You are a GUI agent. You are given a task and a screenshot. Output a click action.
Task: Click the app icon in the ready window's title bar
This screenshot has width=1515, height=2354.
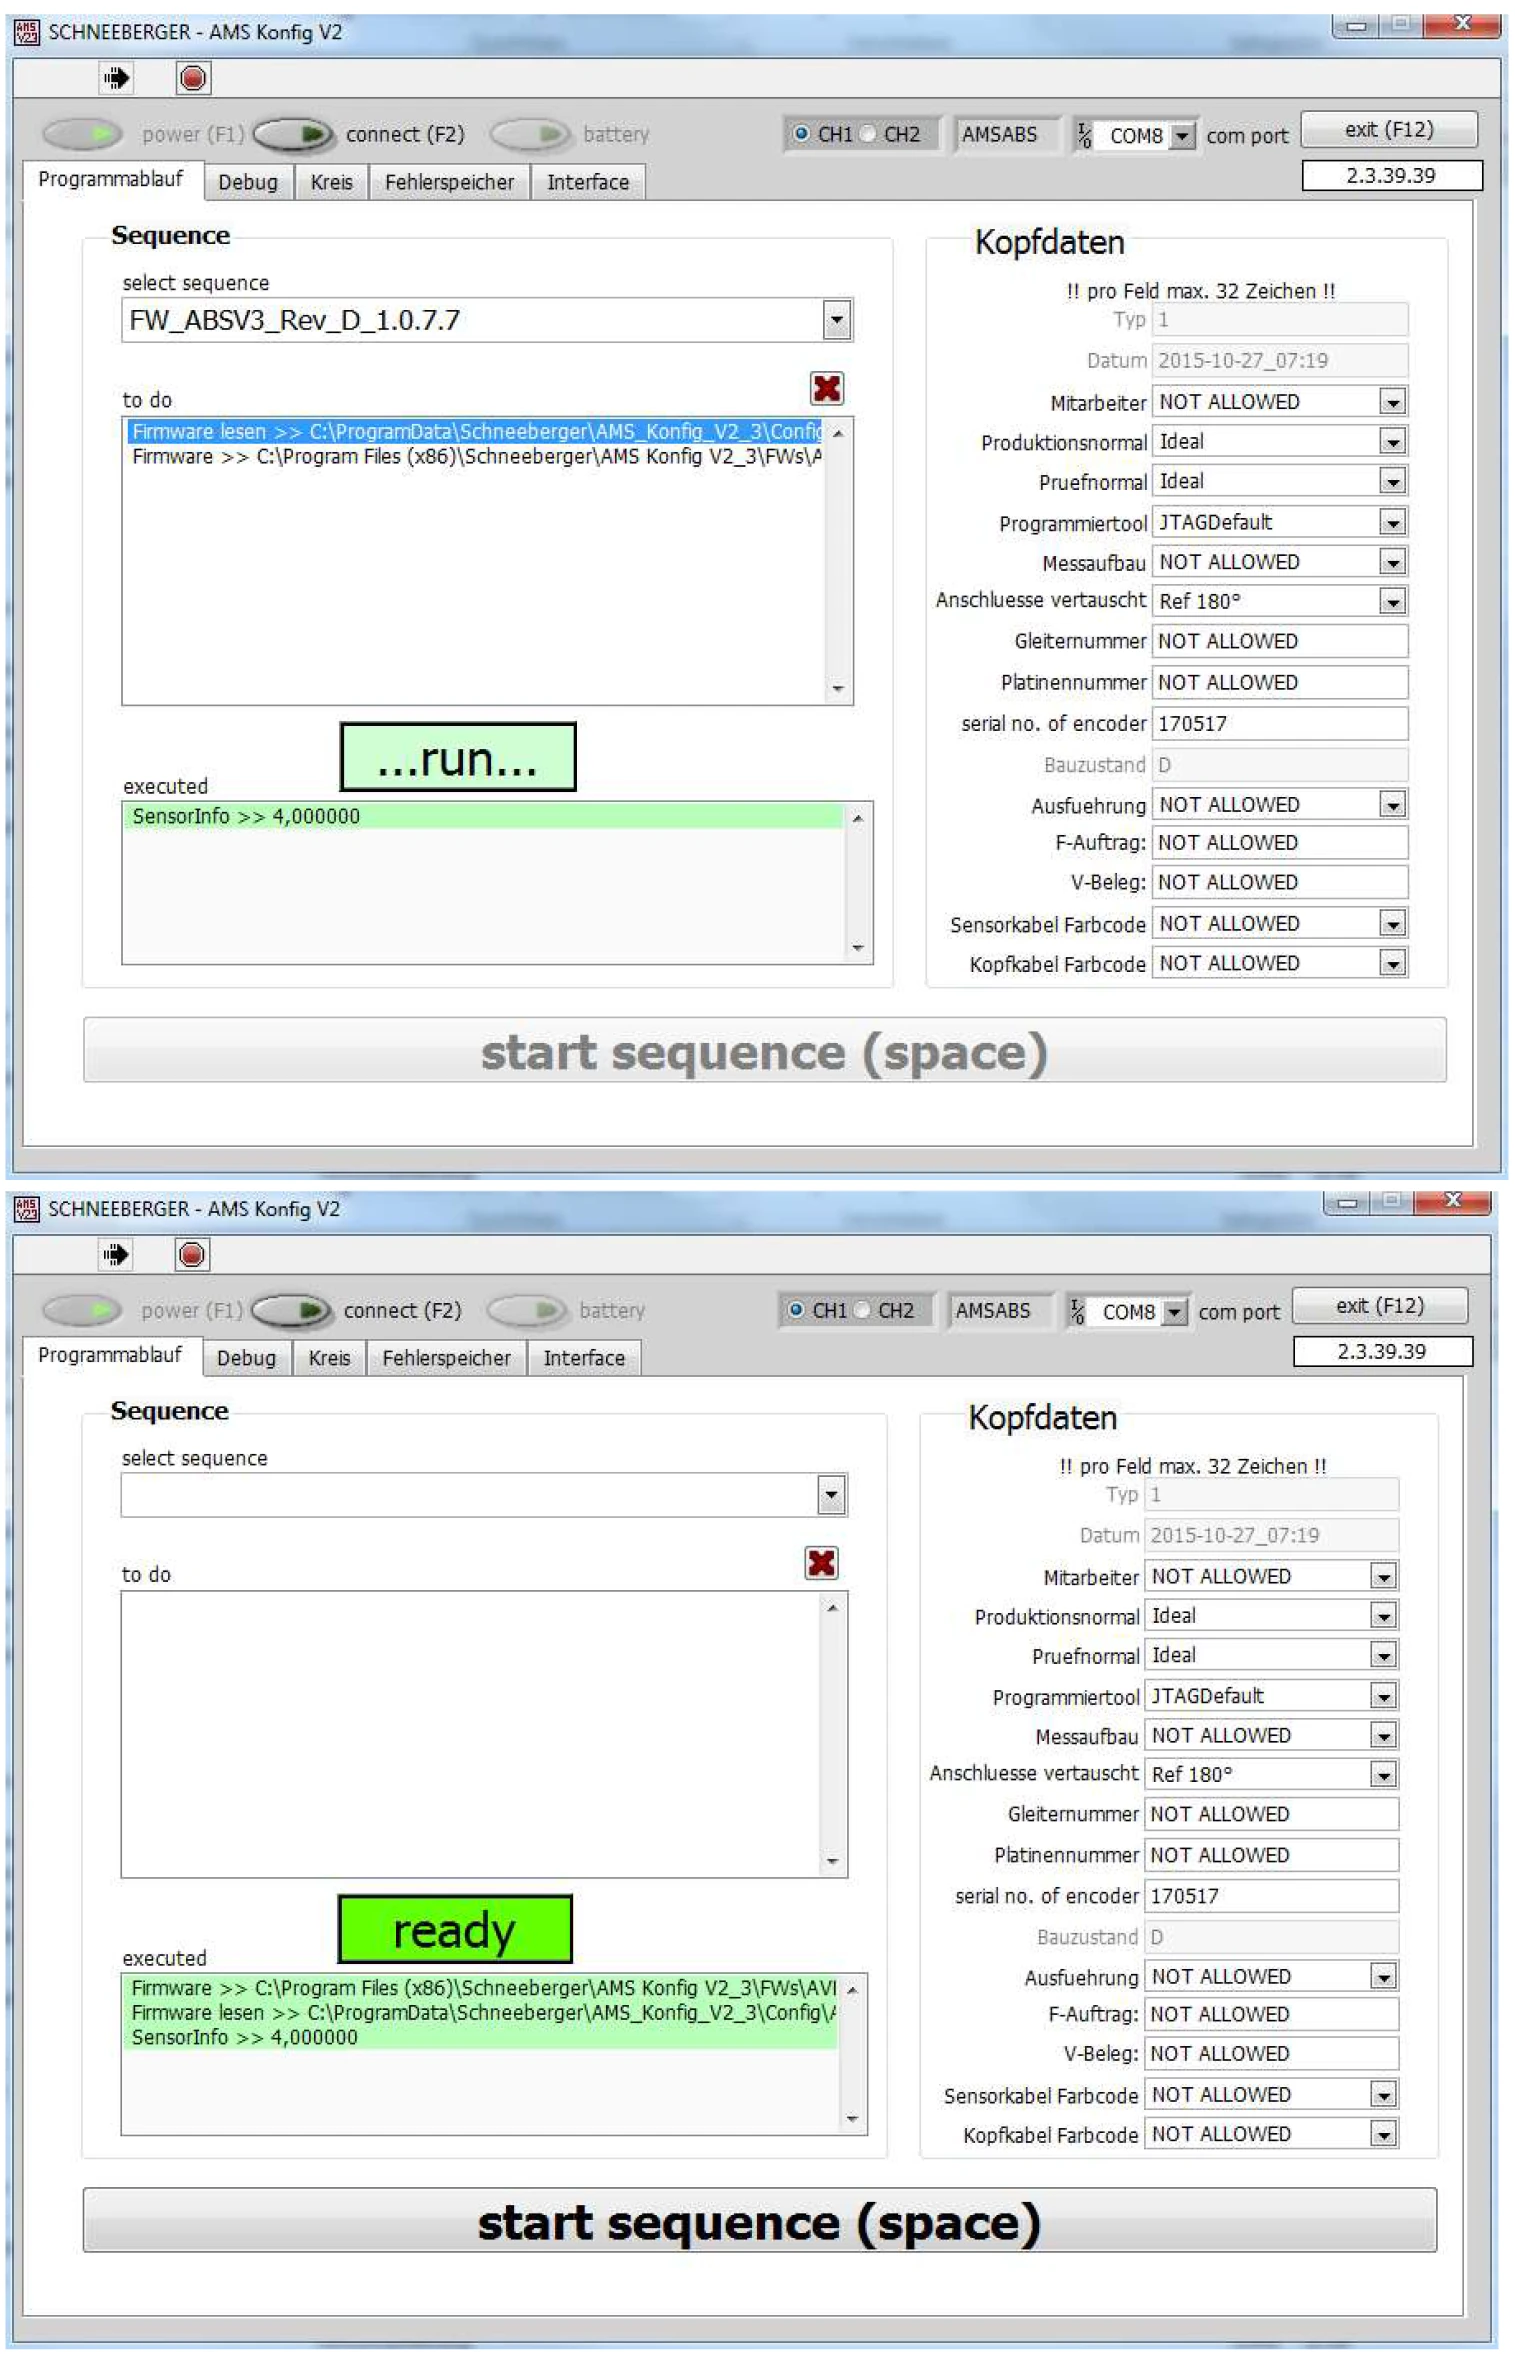click(26, 1209)
